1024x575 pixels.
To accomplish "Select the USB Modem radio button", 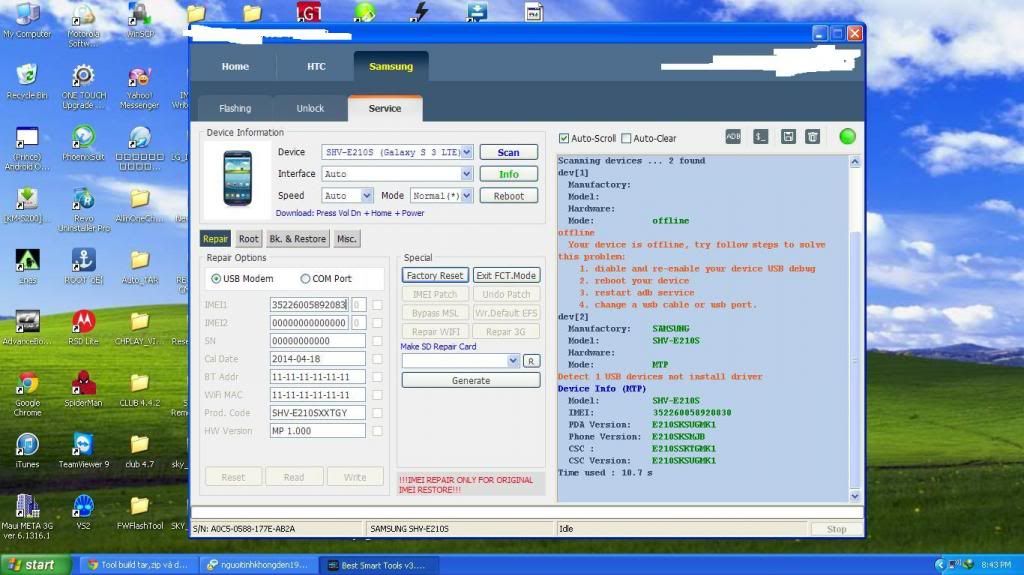I will [216, 278].
